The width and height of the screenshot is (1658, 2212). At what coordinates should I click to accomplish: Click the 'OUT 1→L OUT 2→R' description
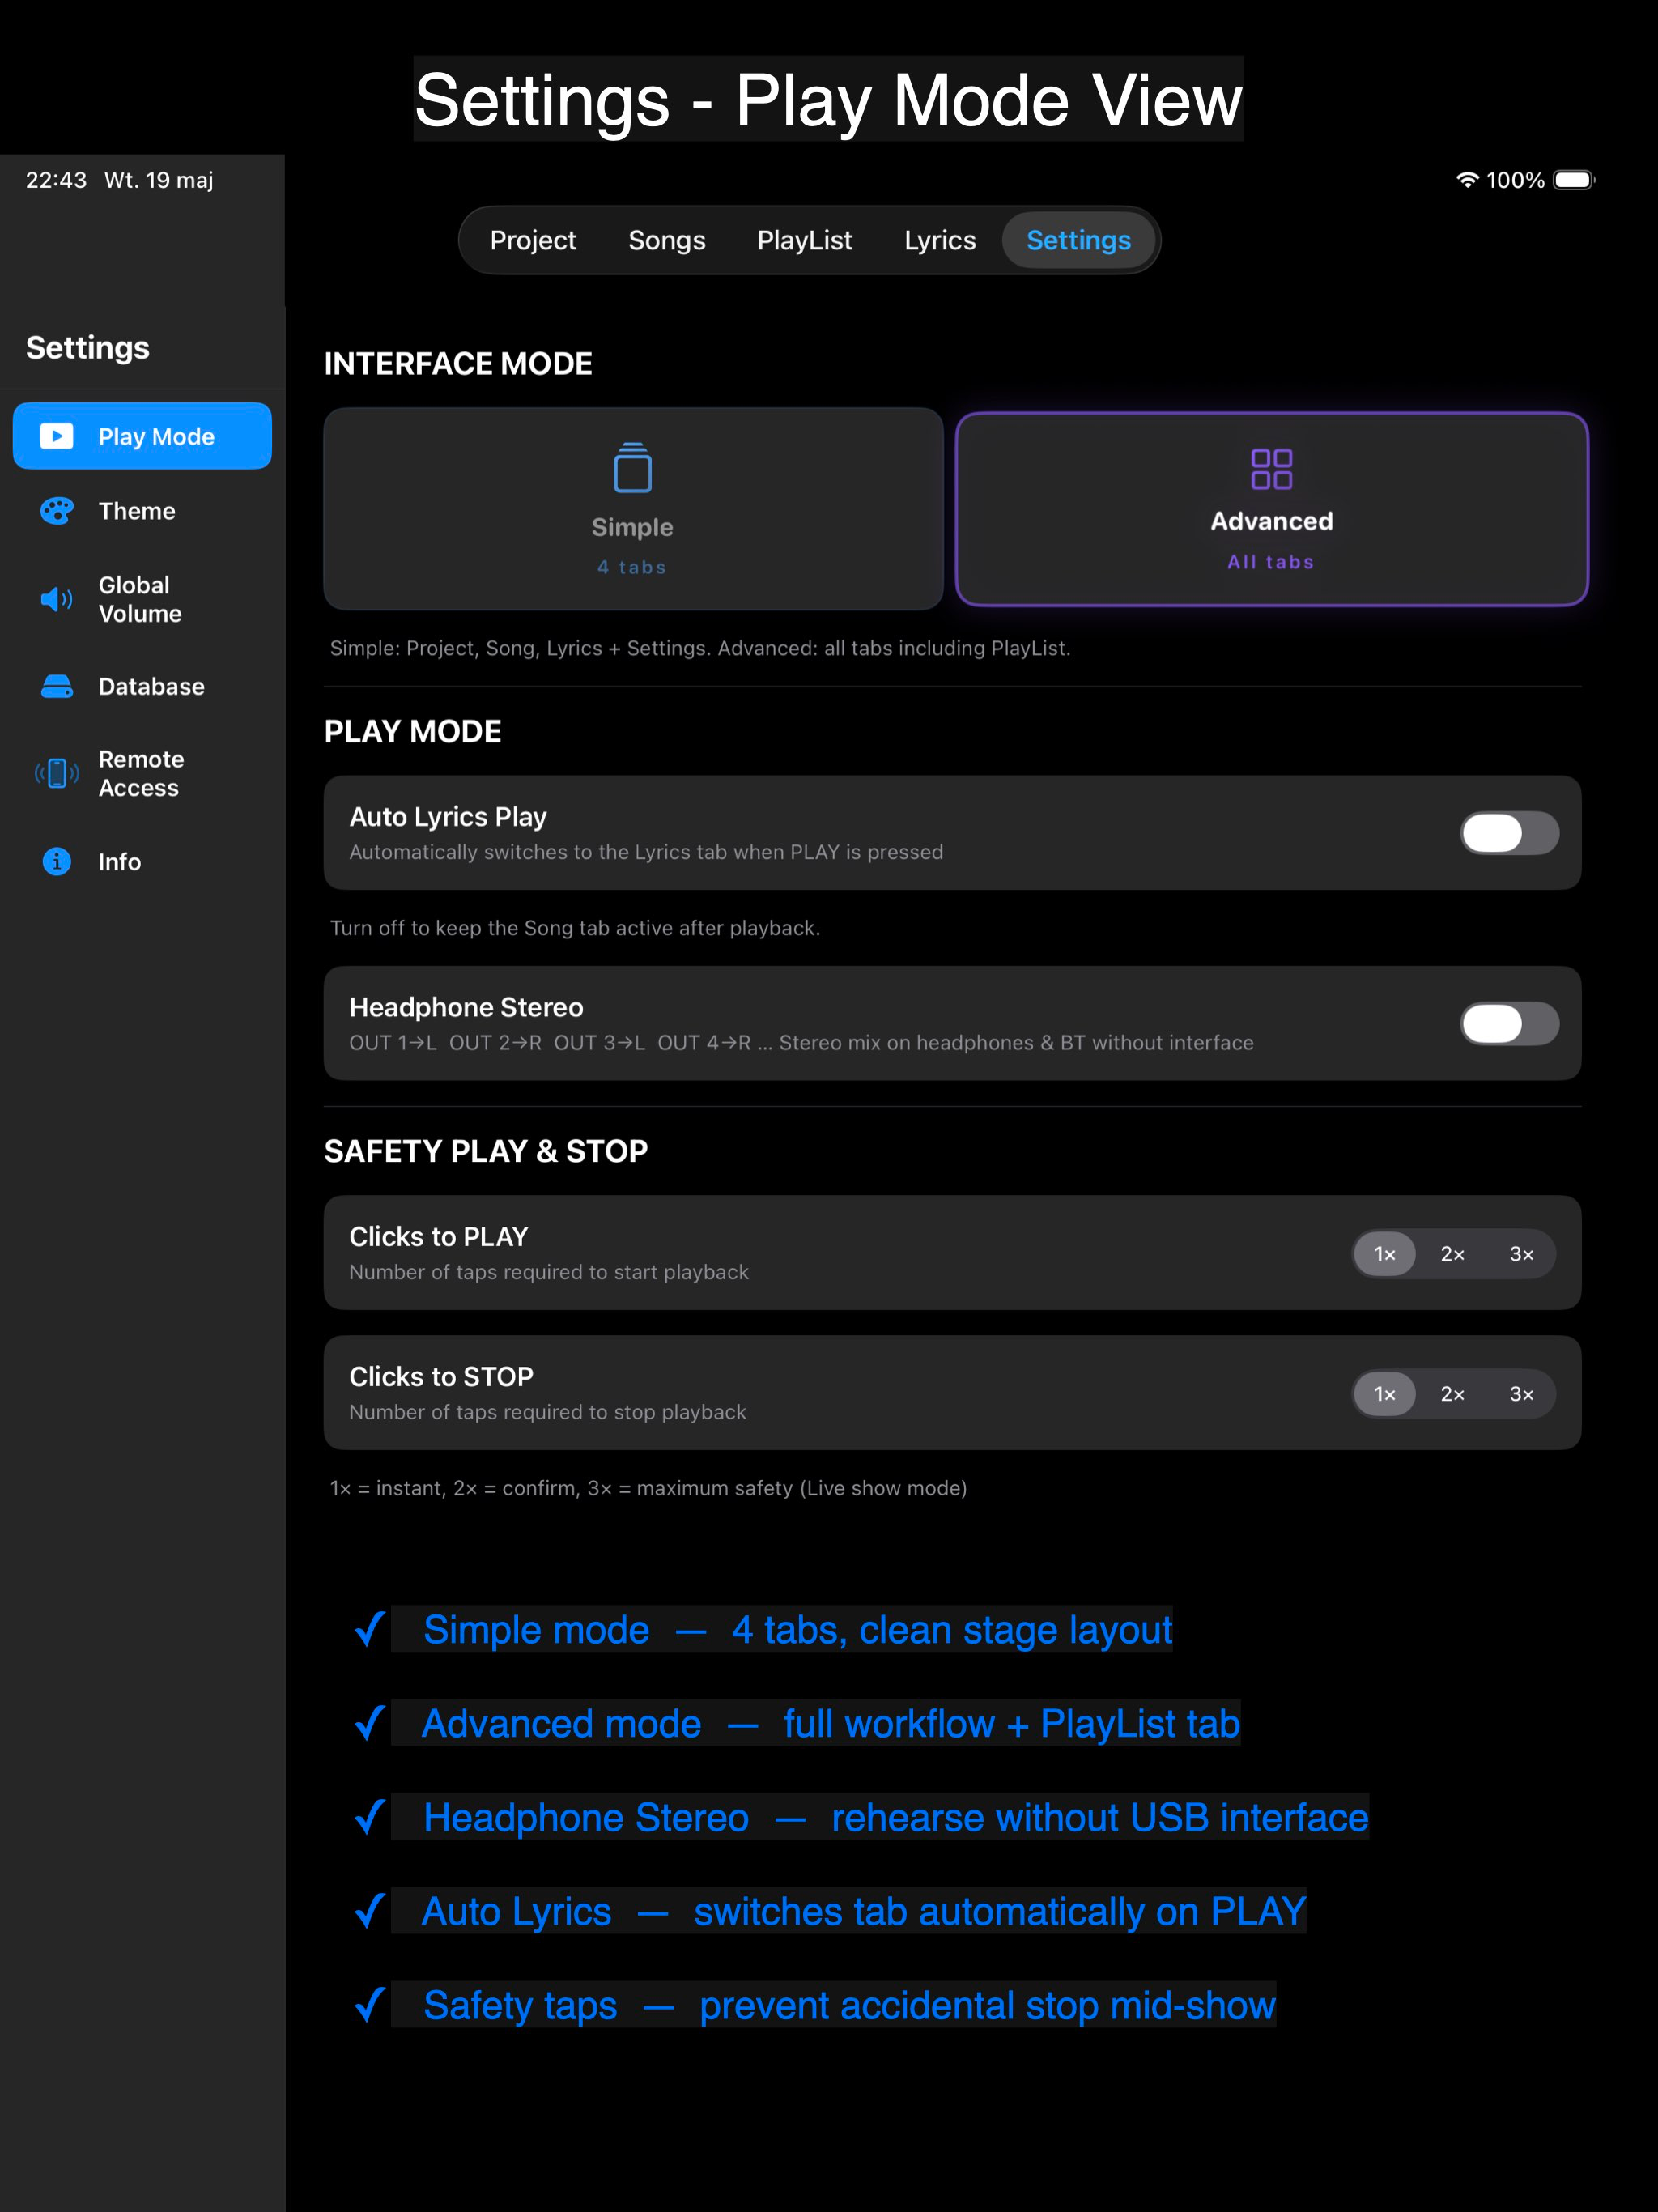[801, 1043]
